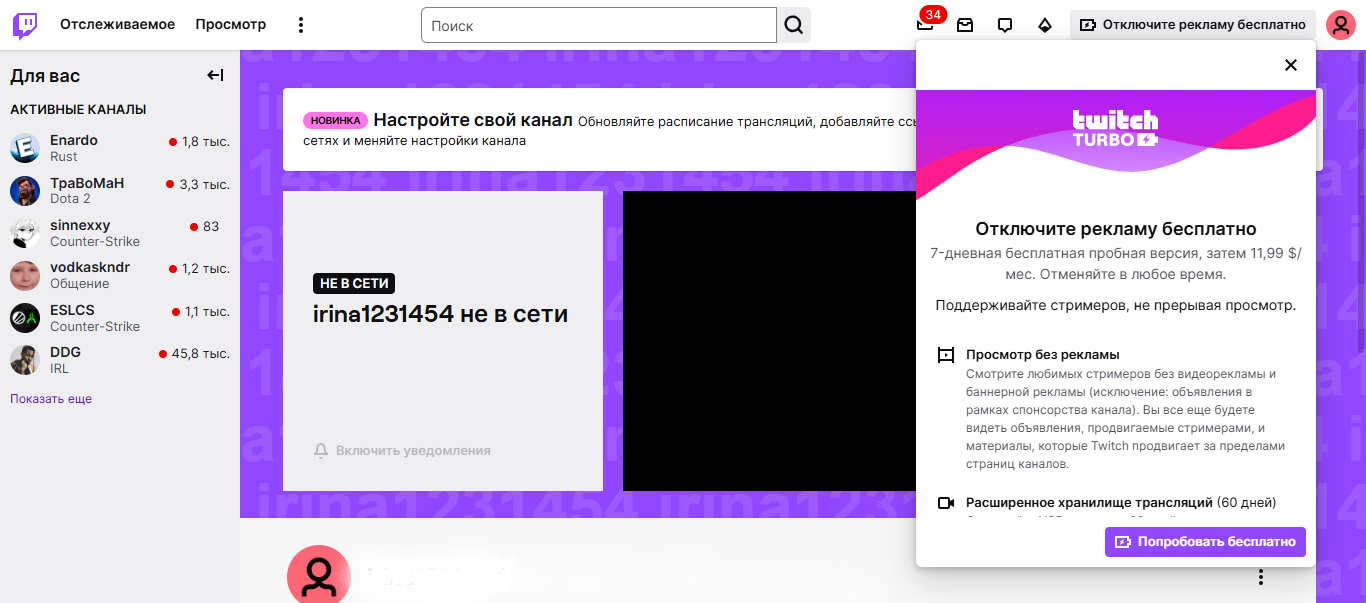Viewport: 1366px width, 603px height.
Task: Open DDG channel name
Action: [65, 352]
